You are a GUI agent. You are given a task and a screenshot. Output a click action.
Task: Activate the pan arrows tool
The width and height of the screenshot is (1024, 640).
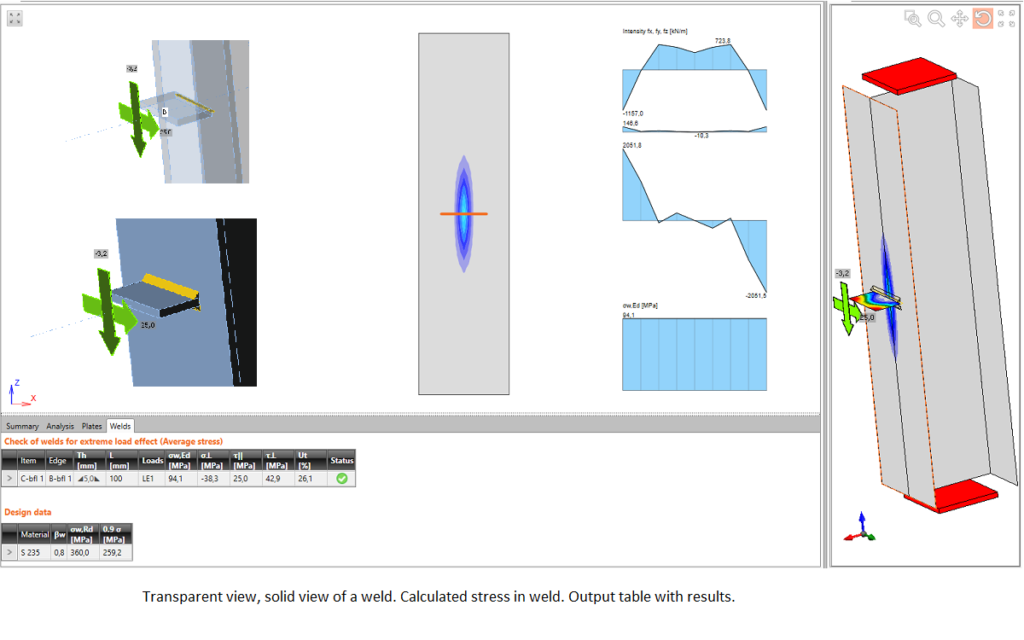[959, 18]
